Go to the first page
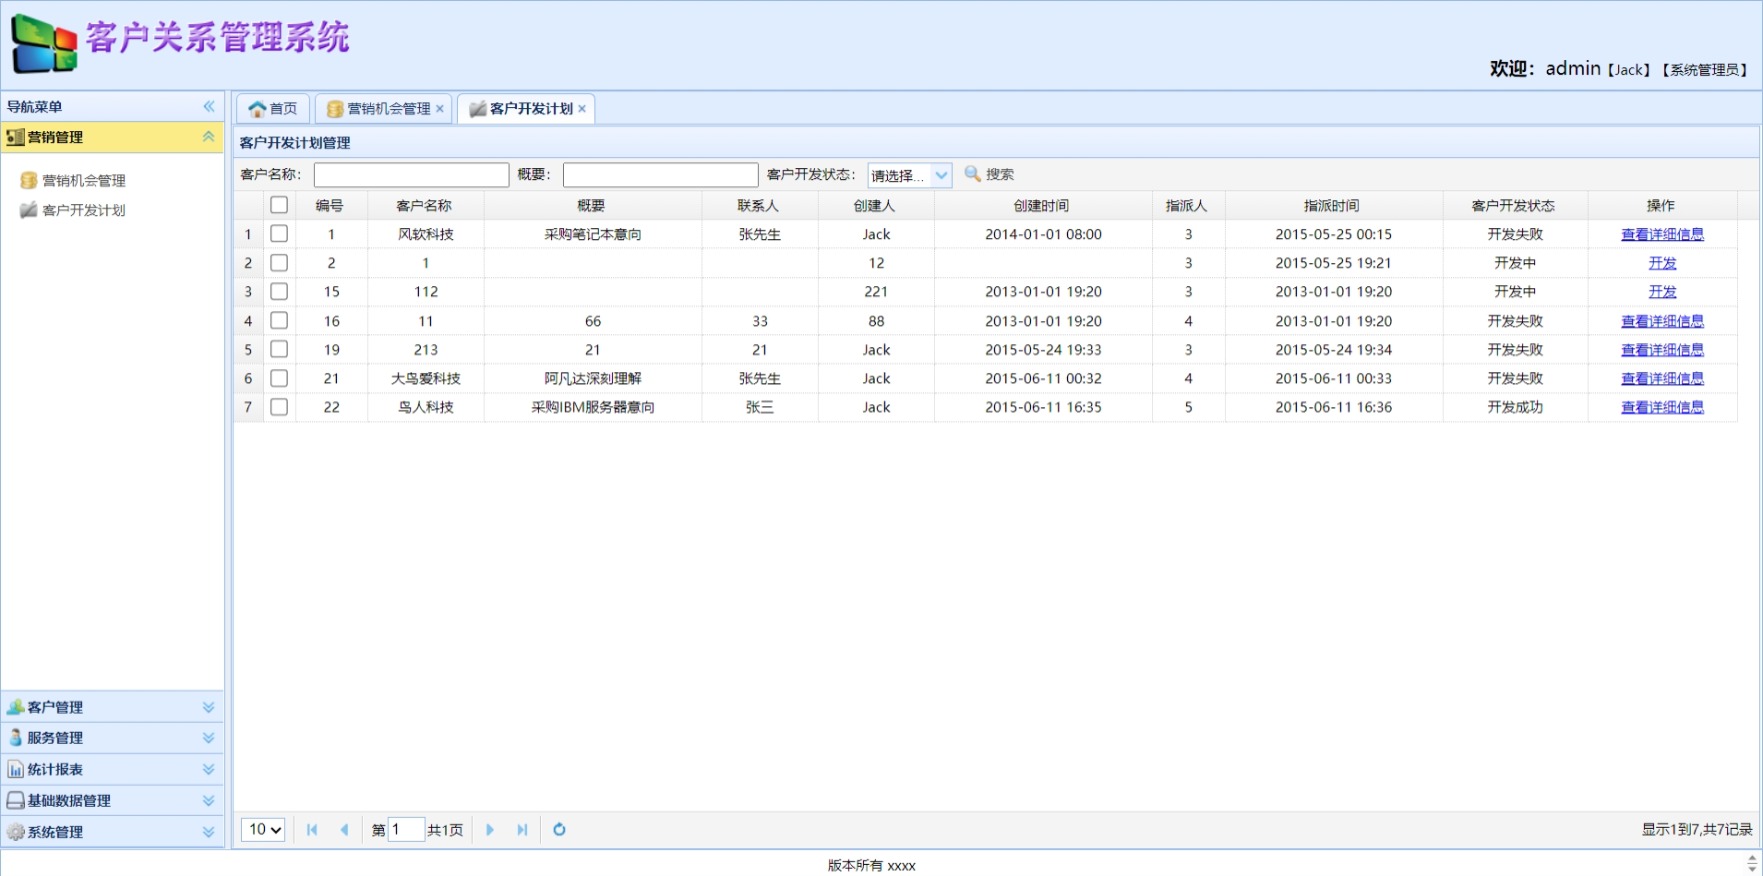 click(312, 829)
